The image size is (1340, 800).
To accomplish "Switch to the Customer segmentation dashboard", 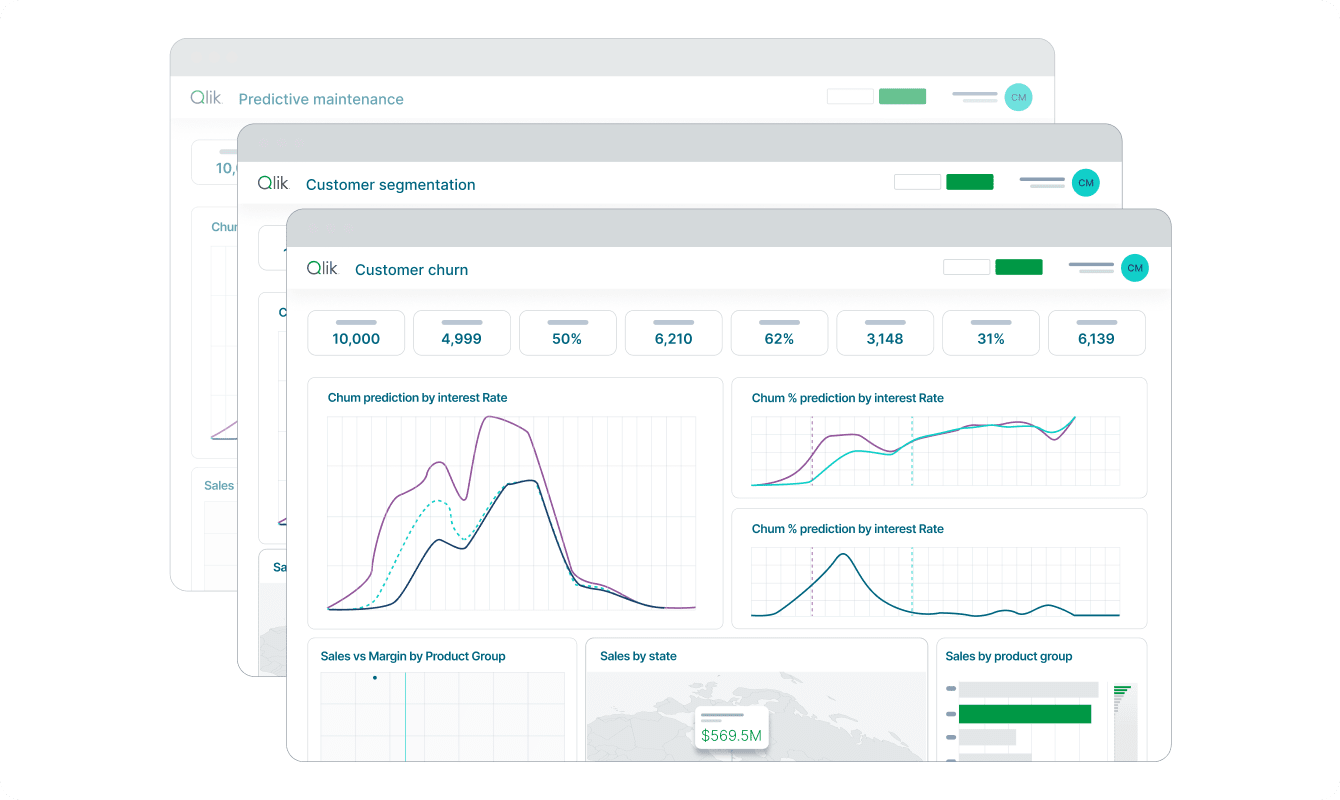I will pos(390,184).
